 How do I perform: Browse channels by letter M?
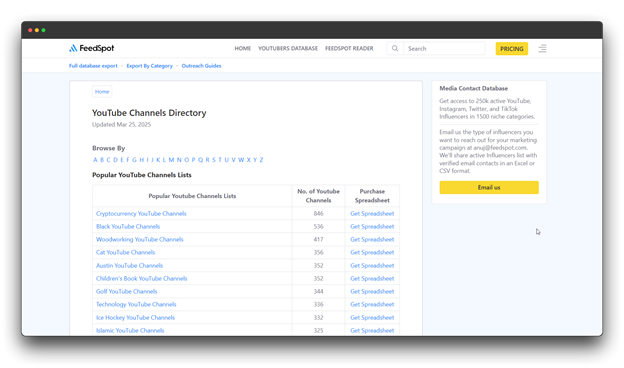tap(171, 160)
